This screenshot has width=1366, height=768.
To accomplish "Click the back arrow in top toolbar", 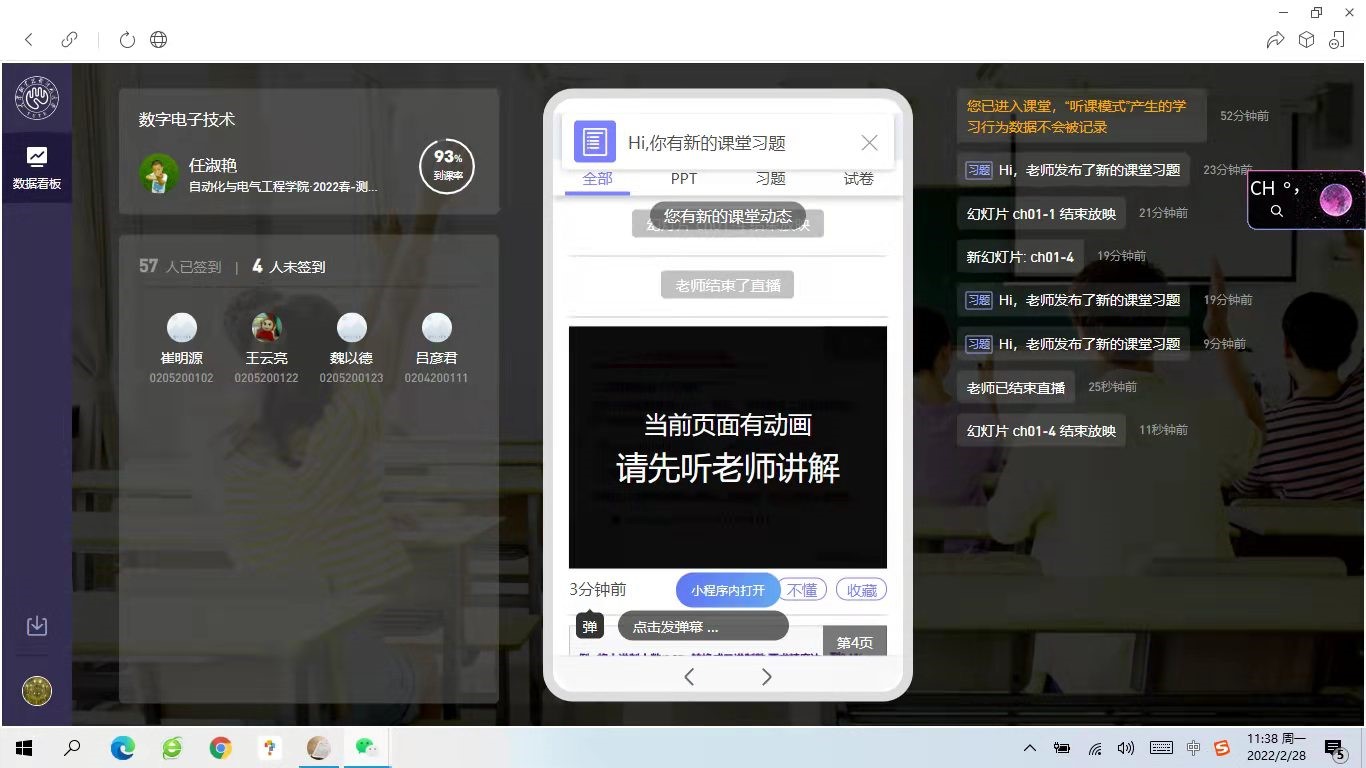I will pyautogui.click(x=29, y=40).
